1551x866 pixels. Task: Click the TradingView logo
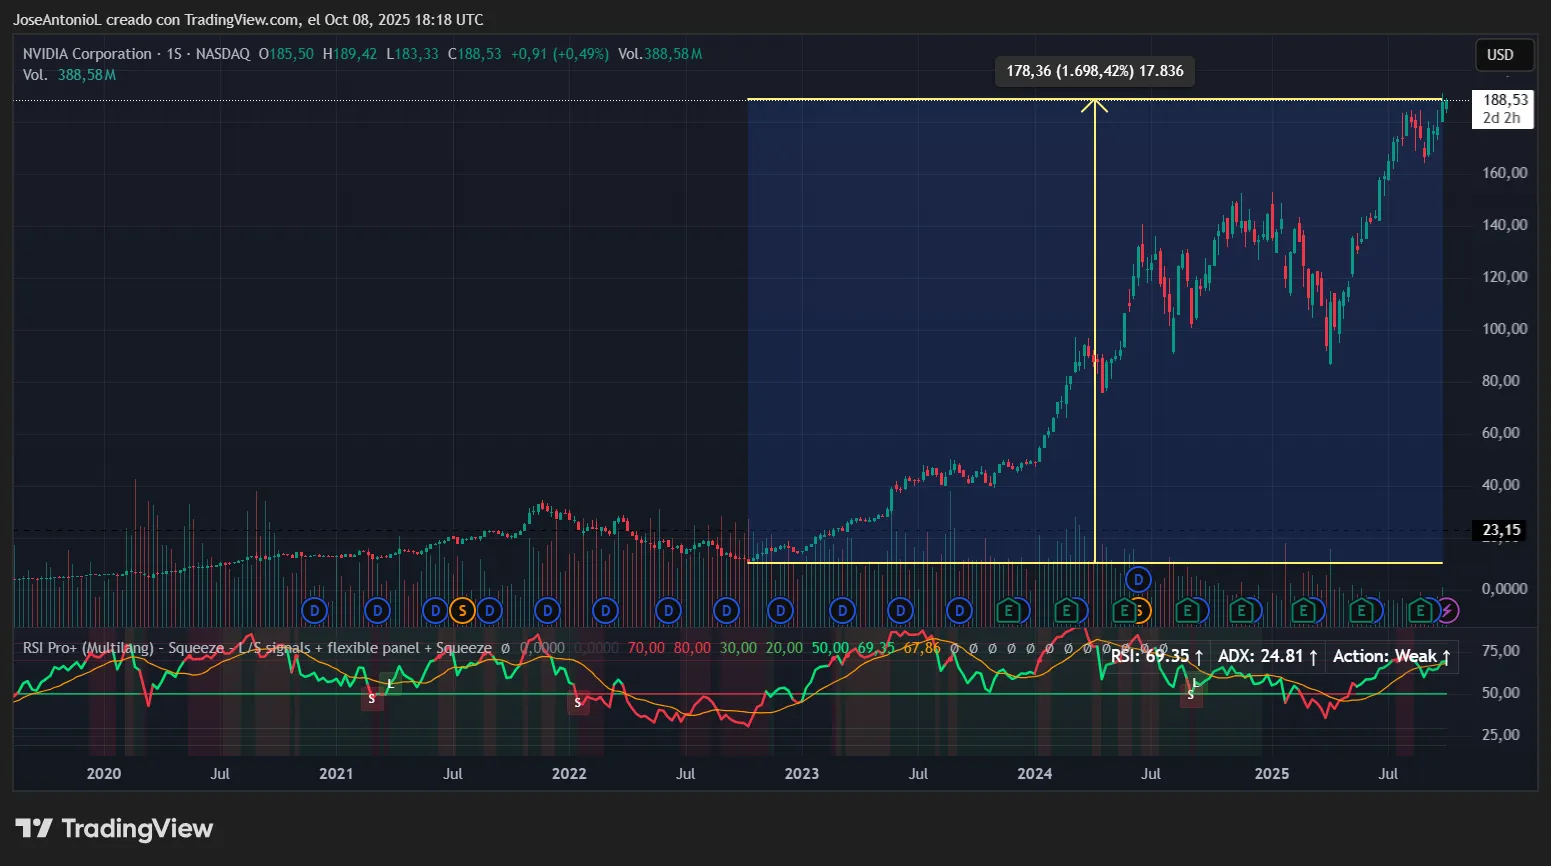115,829
